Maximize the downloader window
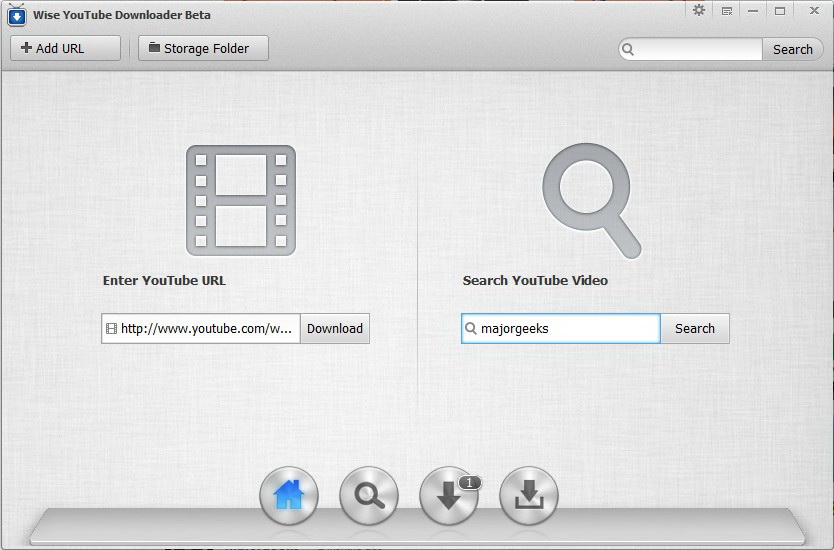This screenshot has width=834, height=550. [x=780, y=11]
